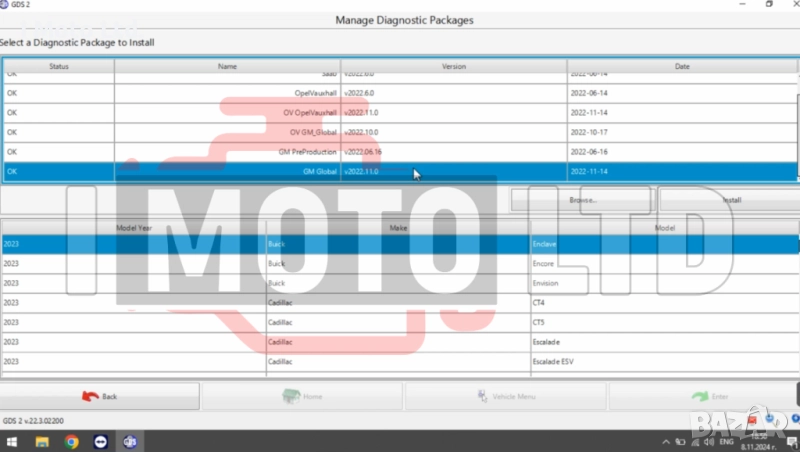Select the Cadillac CT4 row

pyautogui.click(x=400, y=303)
